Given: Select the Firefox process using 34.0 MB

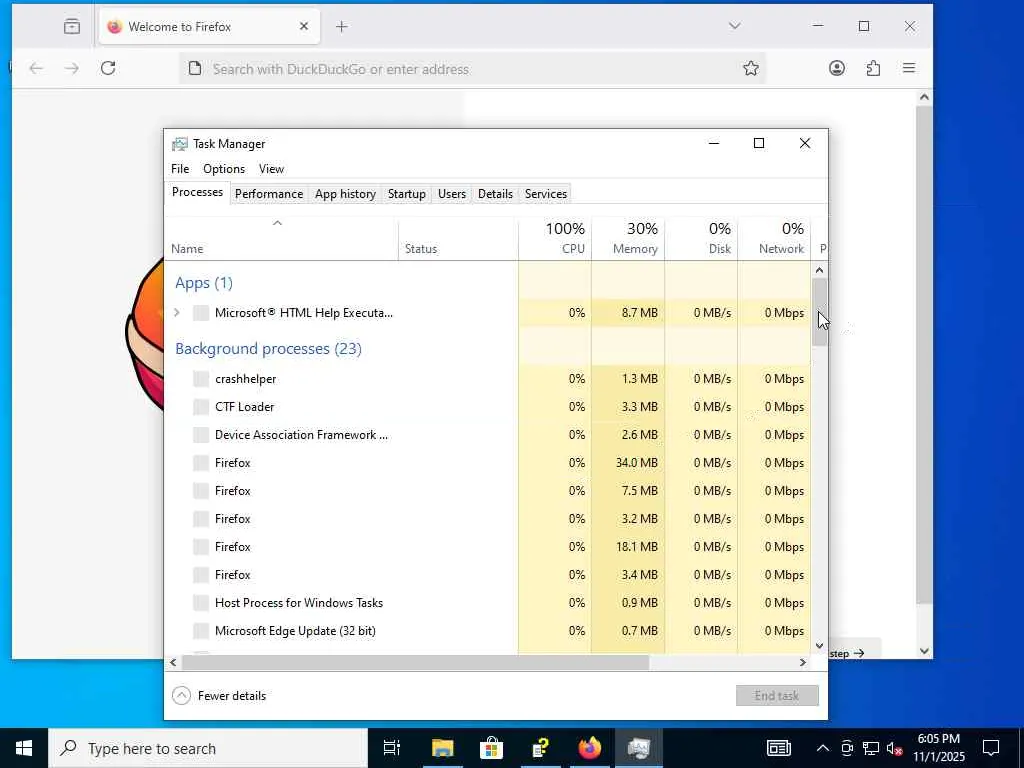Looking at the screenshot, I should point(487,463).
